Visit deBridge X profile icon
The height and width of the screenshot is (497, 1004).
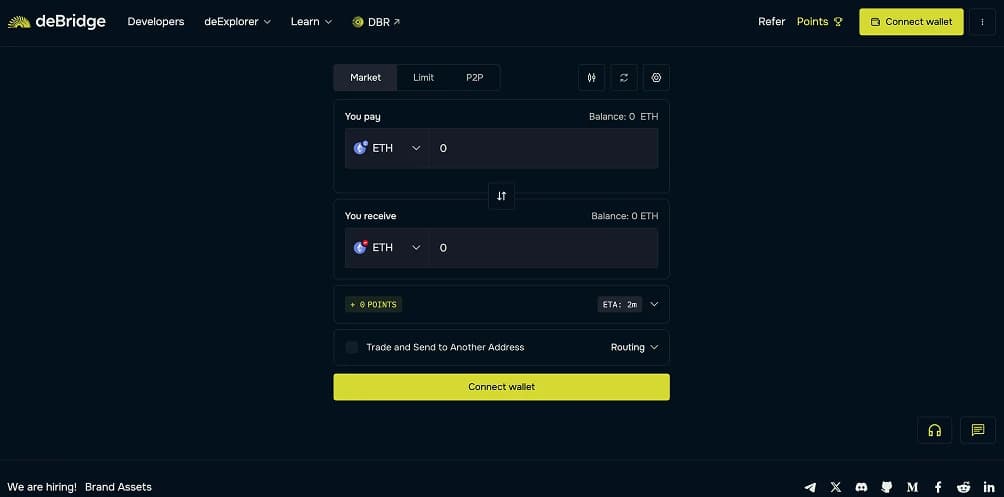pos(836,487)
